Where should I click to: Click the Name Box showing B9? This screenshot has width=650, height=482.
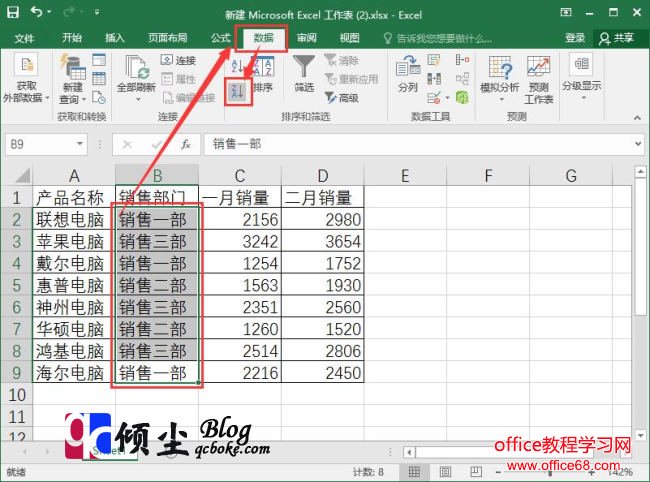click(x=39, y=144)
